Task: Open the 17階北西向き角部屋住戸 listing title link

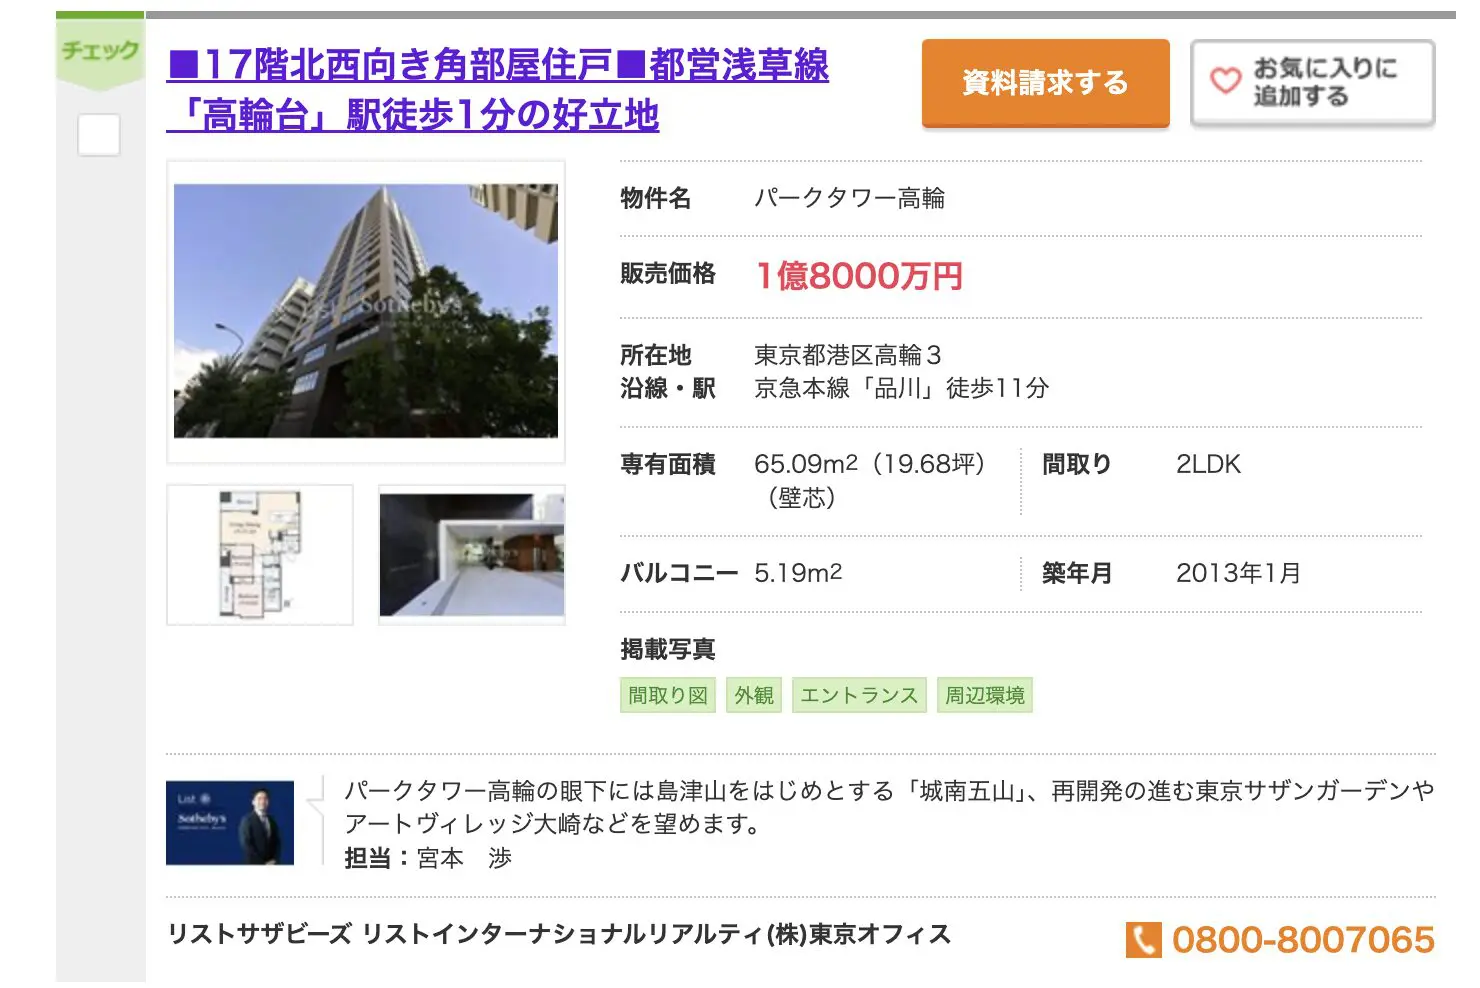Action: (497, 90)
